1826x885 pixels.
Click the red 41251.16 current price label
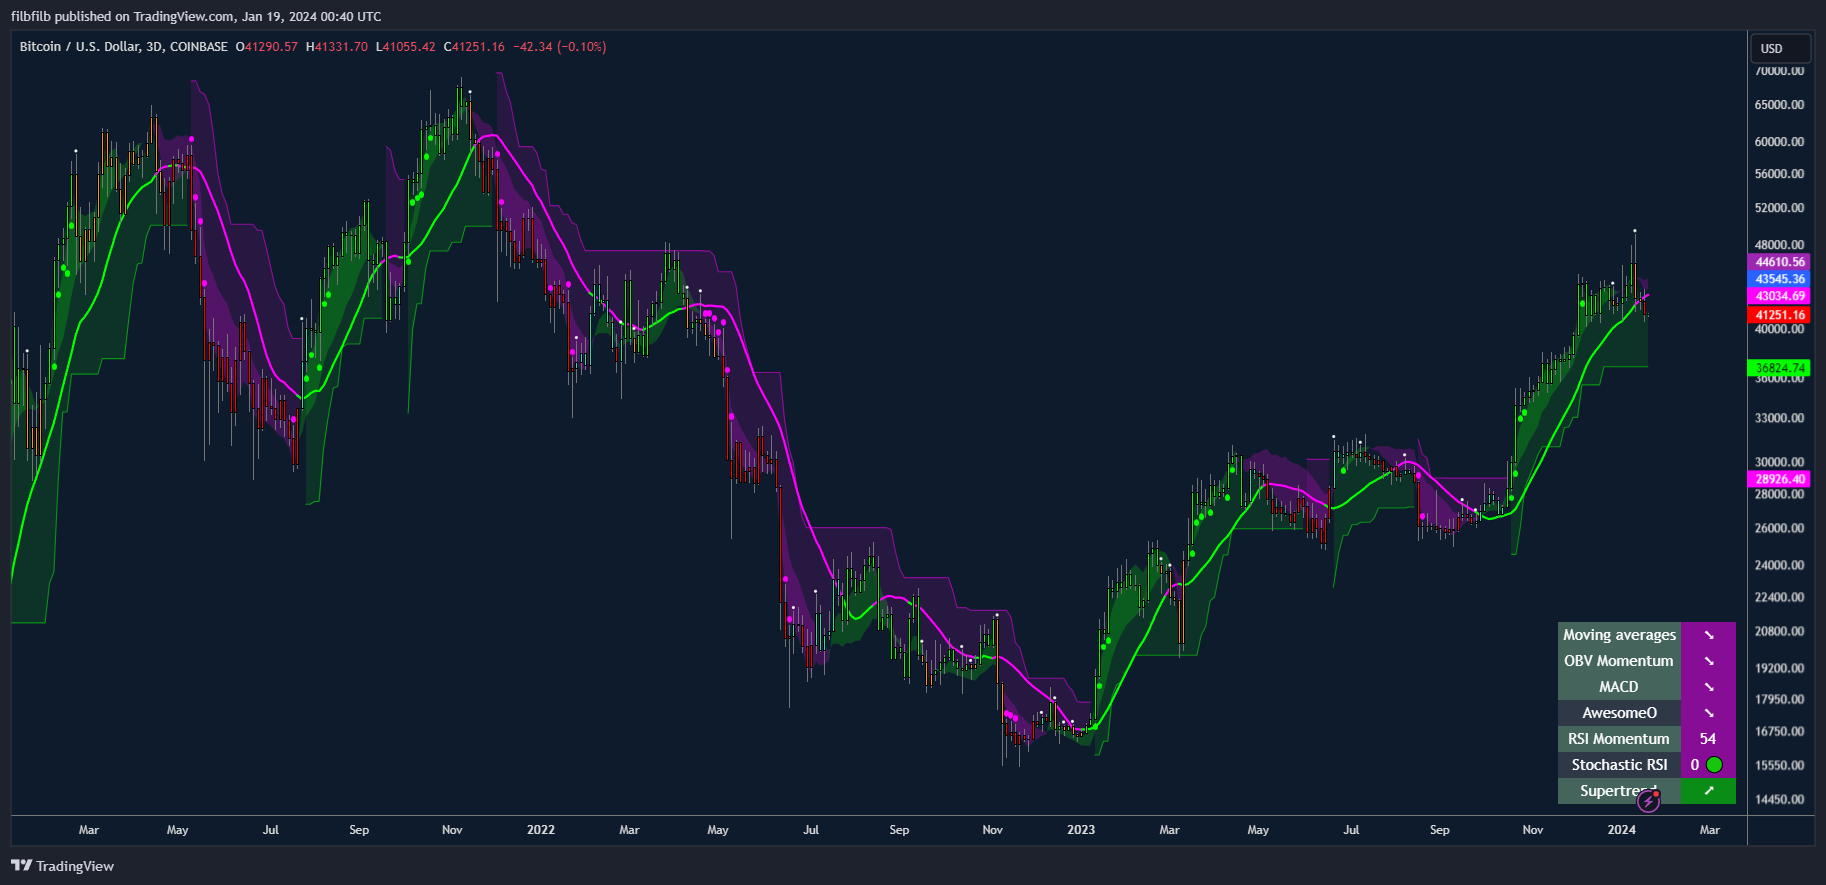[1780, 315]
